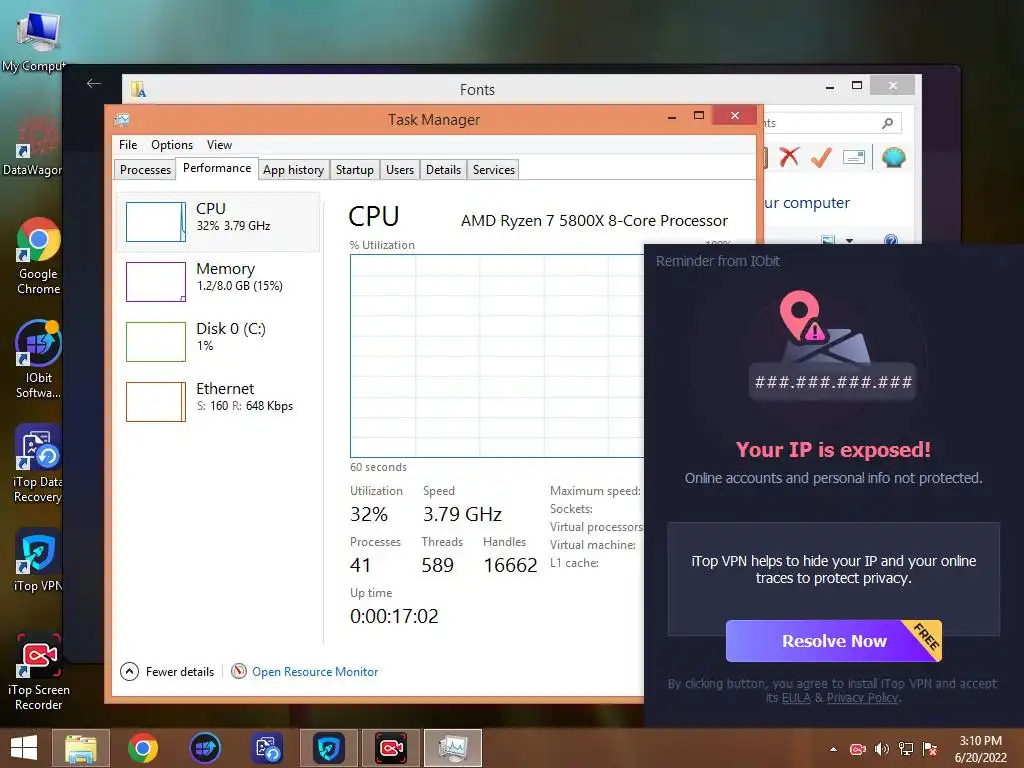Select the CPU performance entry
1024x768 pixels.
[218, 221]
